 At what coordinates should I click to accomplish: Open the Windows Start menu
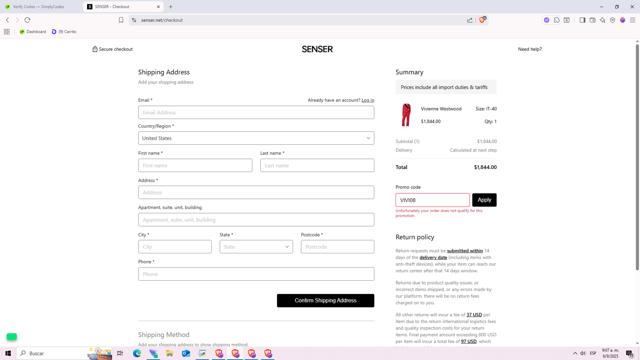click(x=8, y=353)
